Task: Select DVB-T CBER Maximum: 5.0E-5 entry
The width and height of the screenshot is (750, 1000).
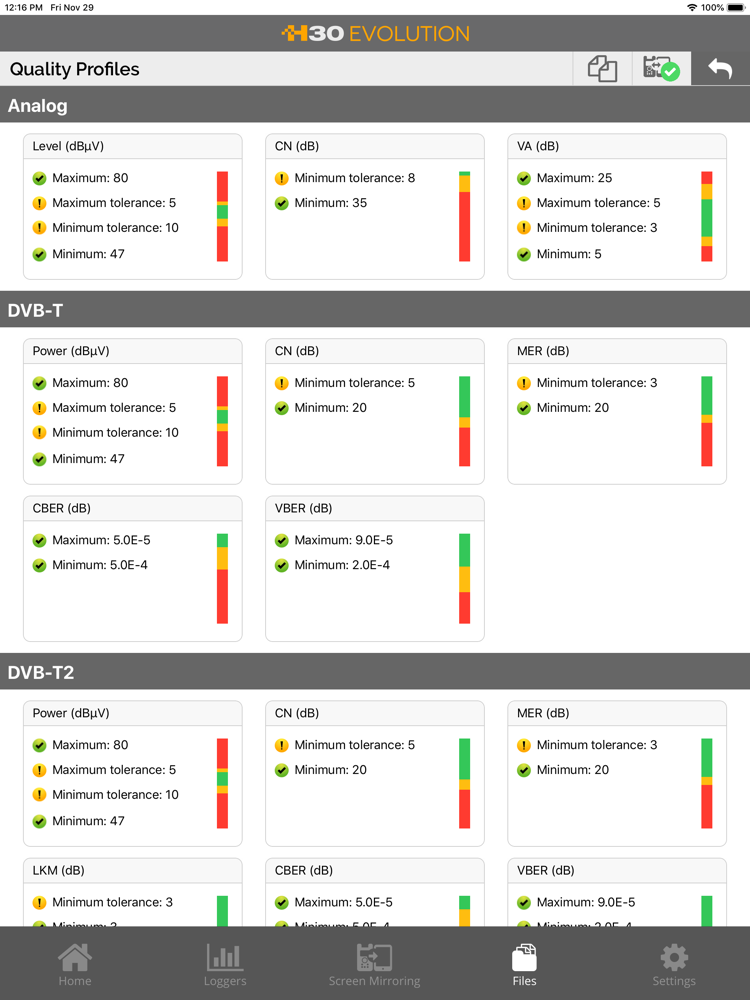Action: [x=101, y=540]
